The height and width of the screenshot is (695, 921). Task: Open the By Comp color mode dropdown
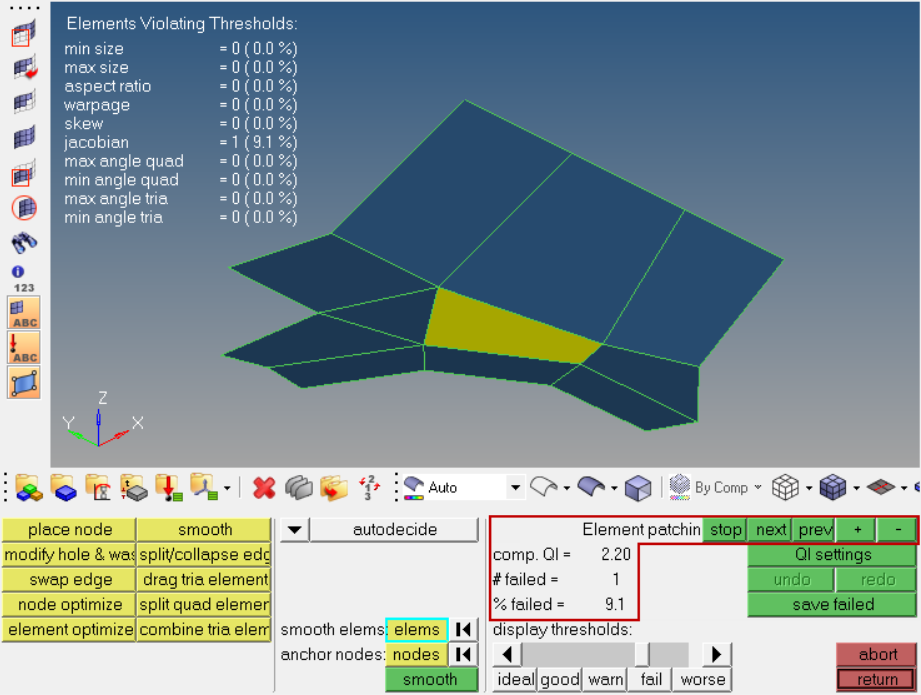758,488
